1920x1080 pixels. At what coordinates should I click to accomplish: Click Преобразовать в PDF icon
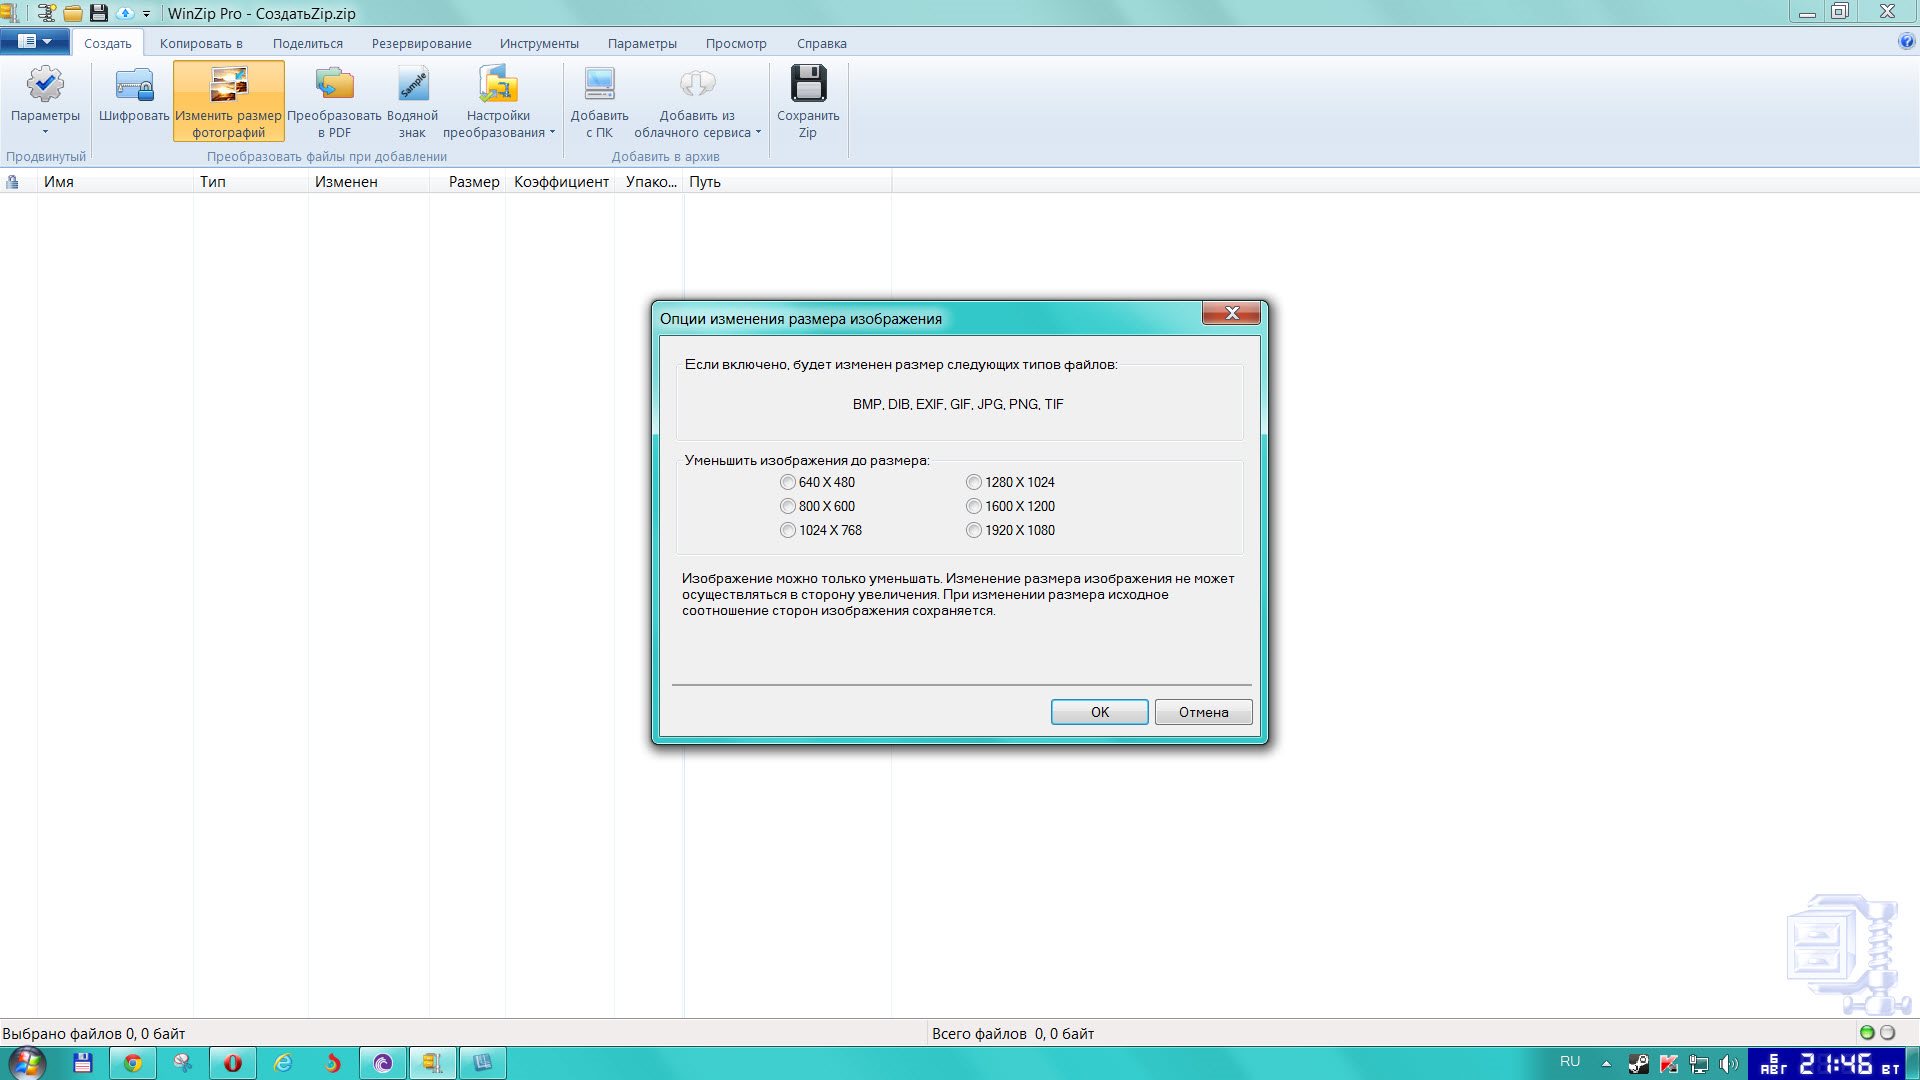point(334,85)
